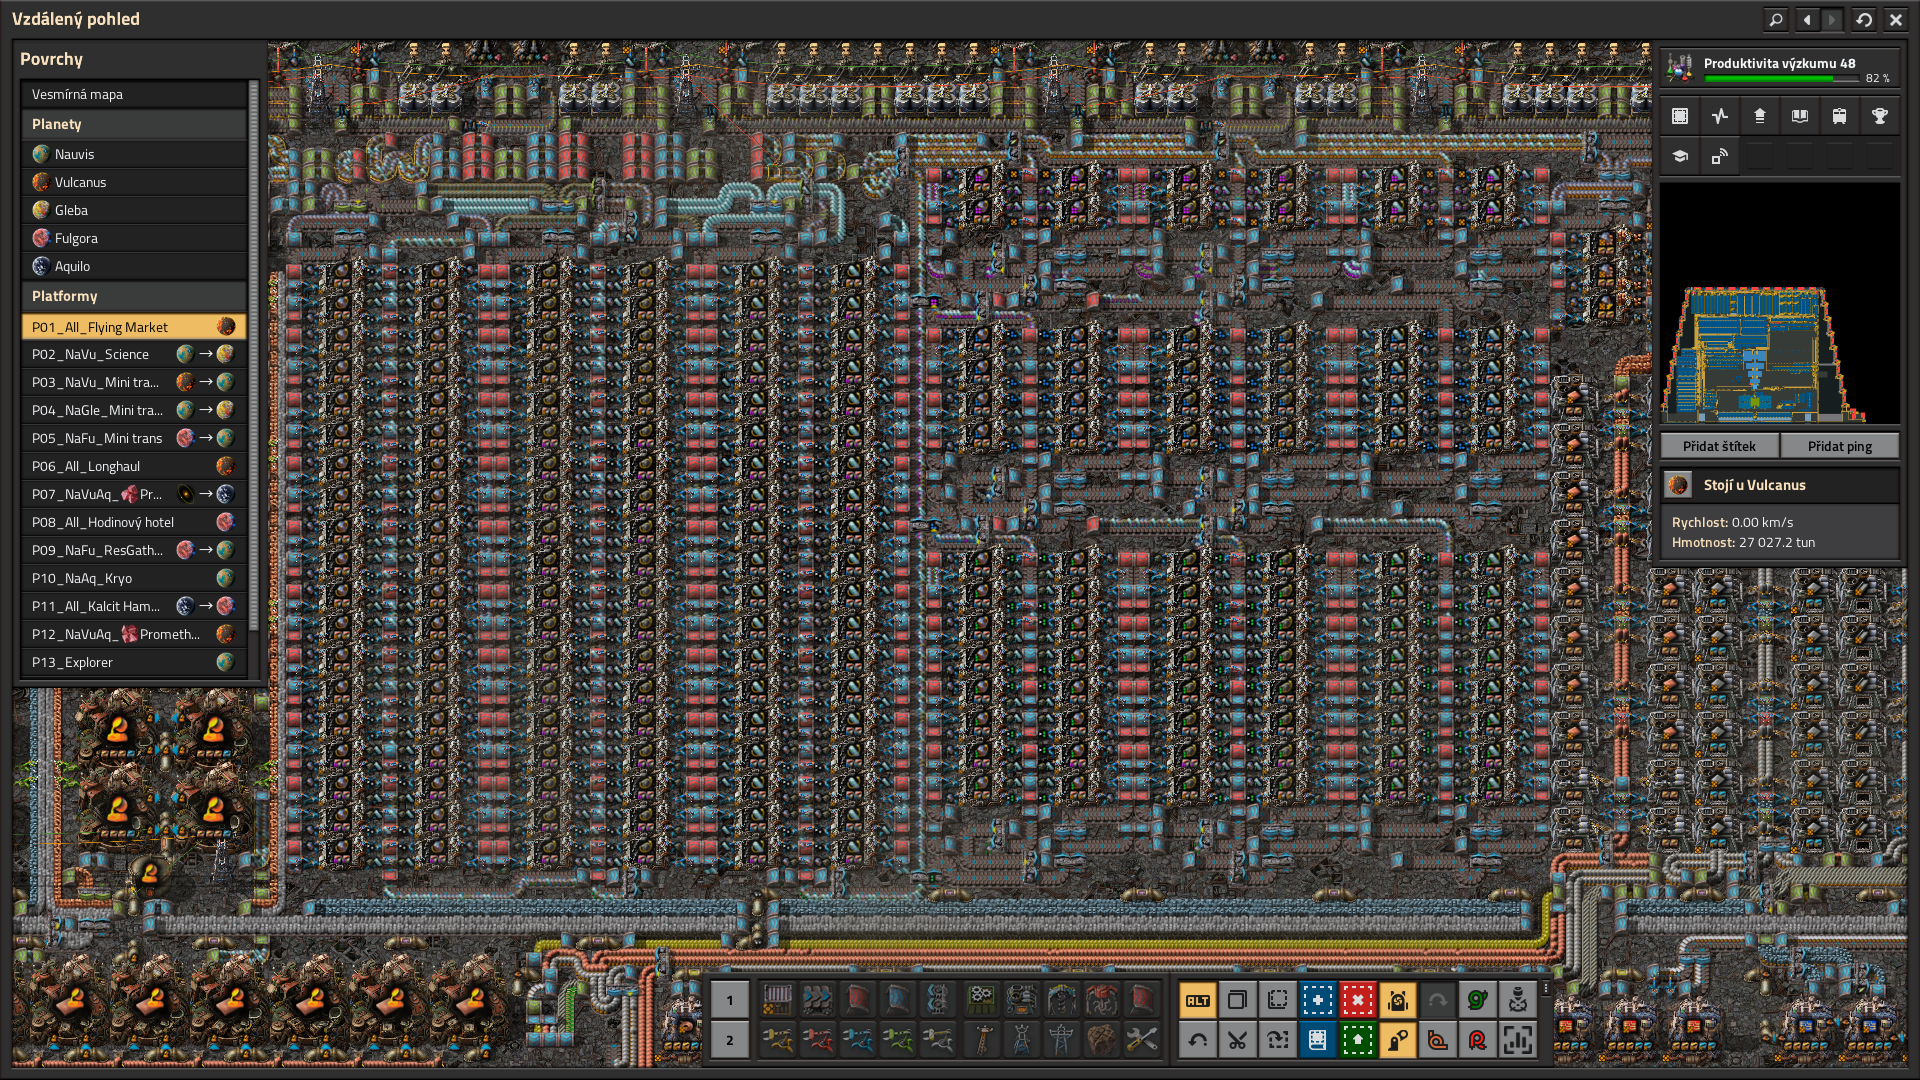The height and width of the screenshot is (1080, 1920).
Task: Switch to quickbar row 1 selector
Action: tap(729, 1000)
